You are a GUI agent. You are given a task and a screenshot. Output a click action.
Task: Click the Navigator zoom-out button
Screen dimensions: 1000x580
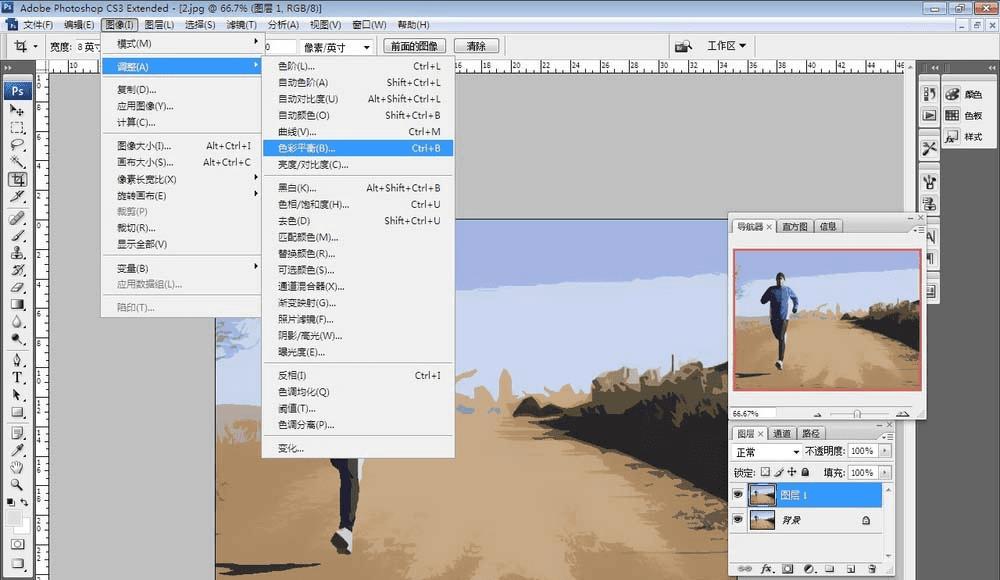[818, 415]
